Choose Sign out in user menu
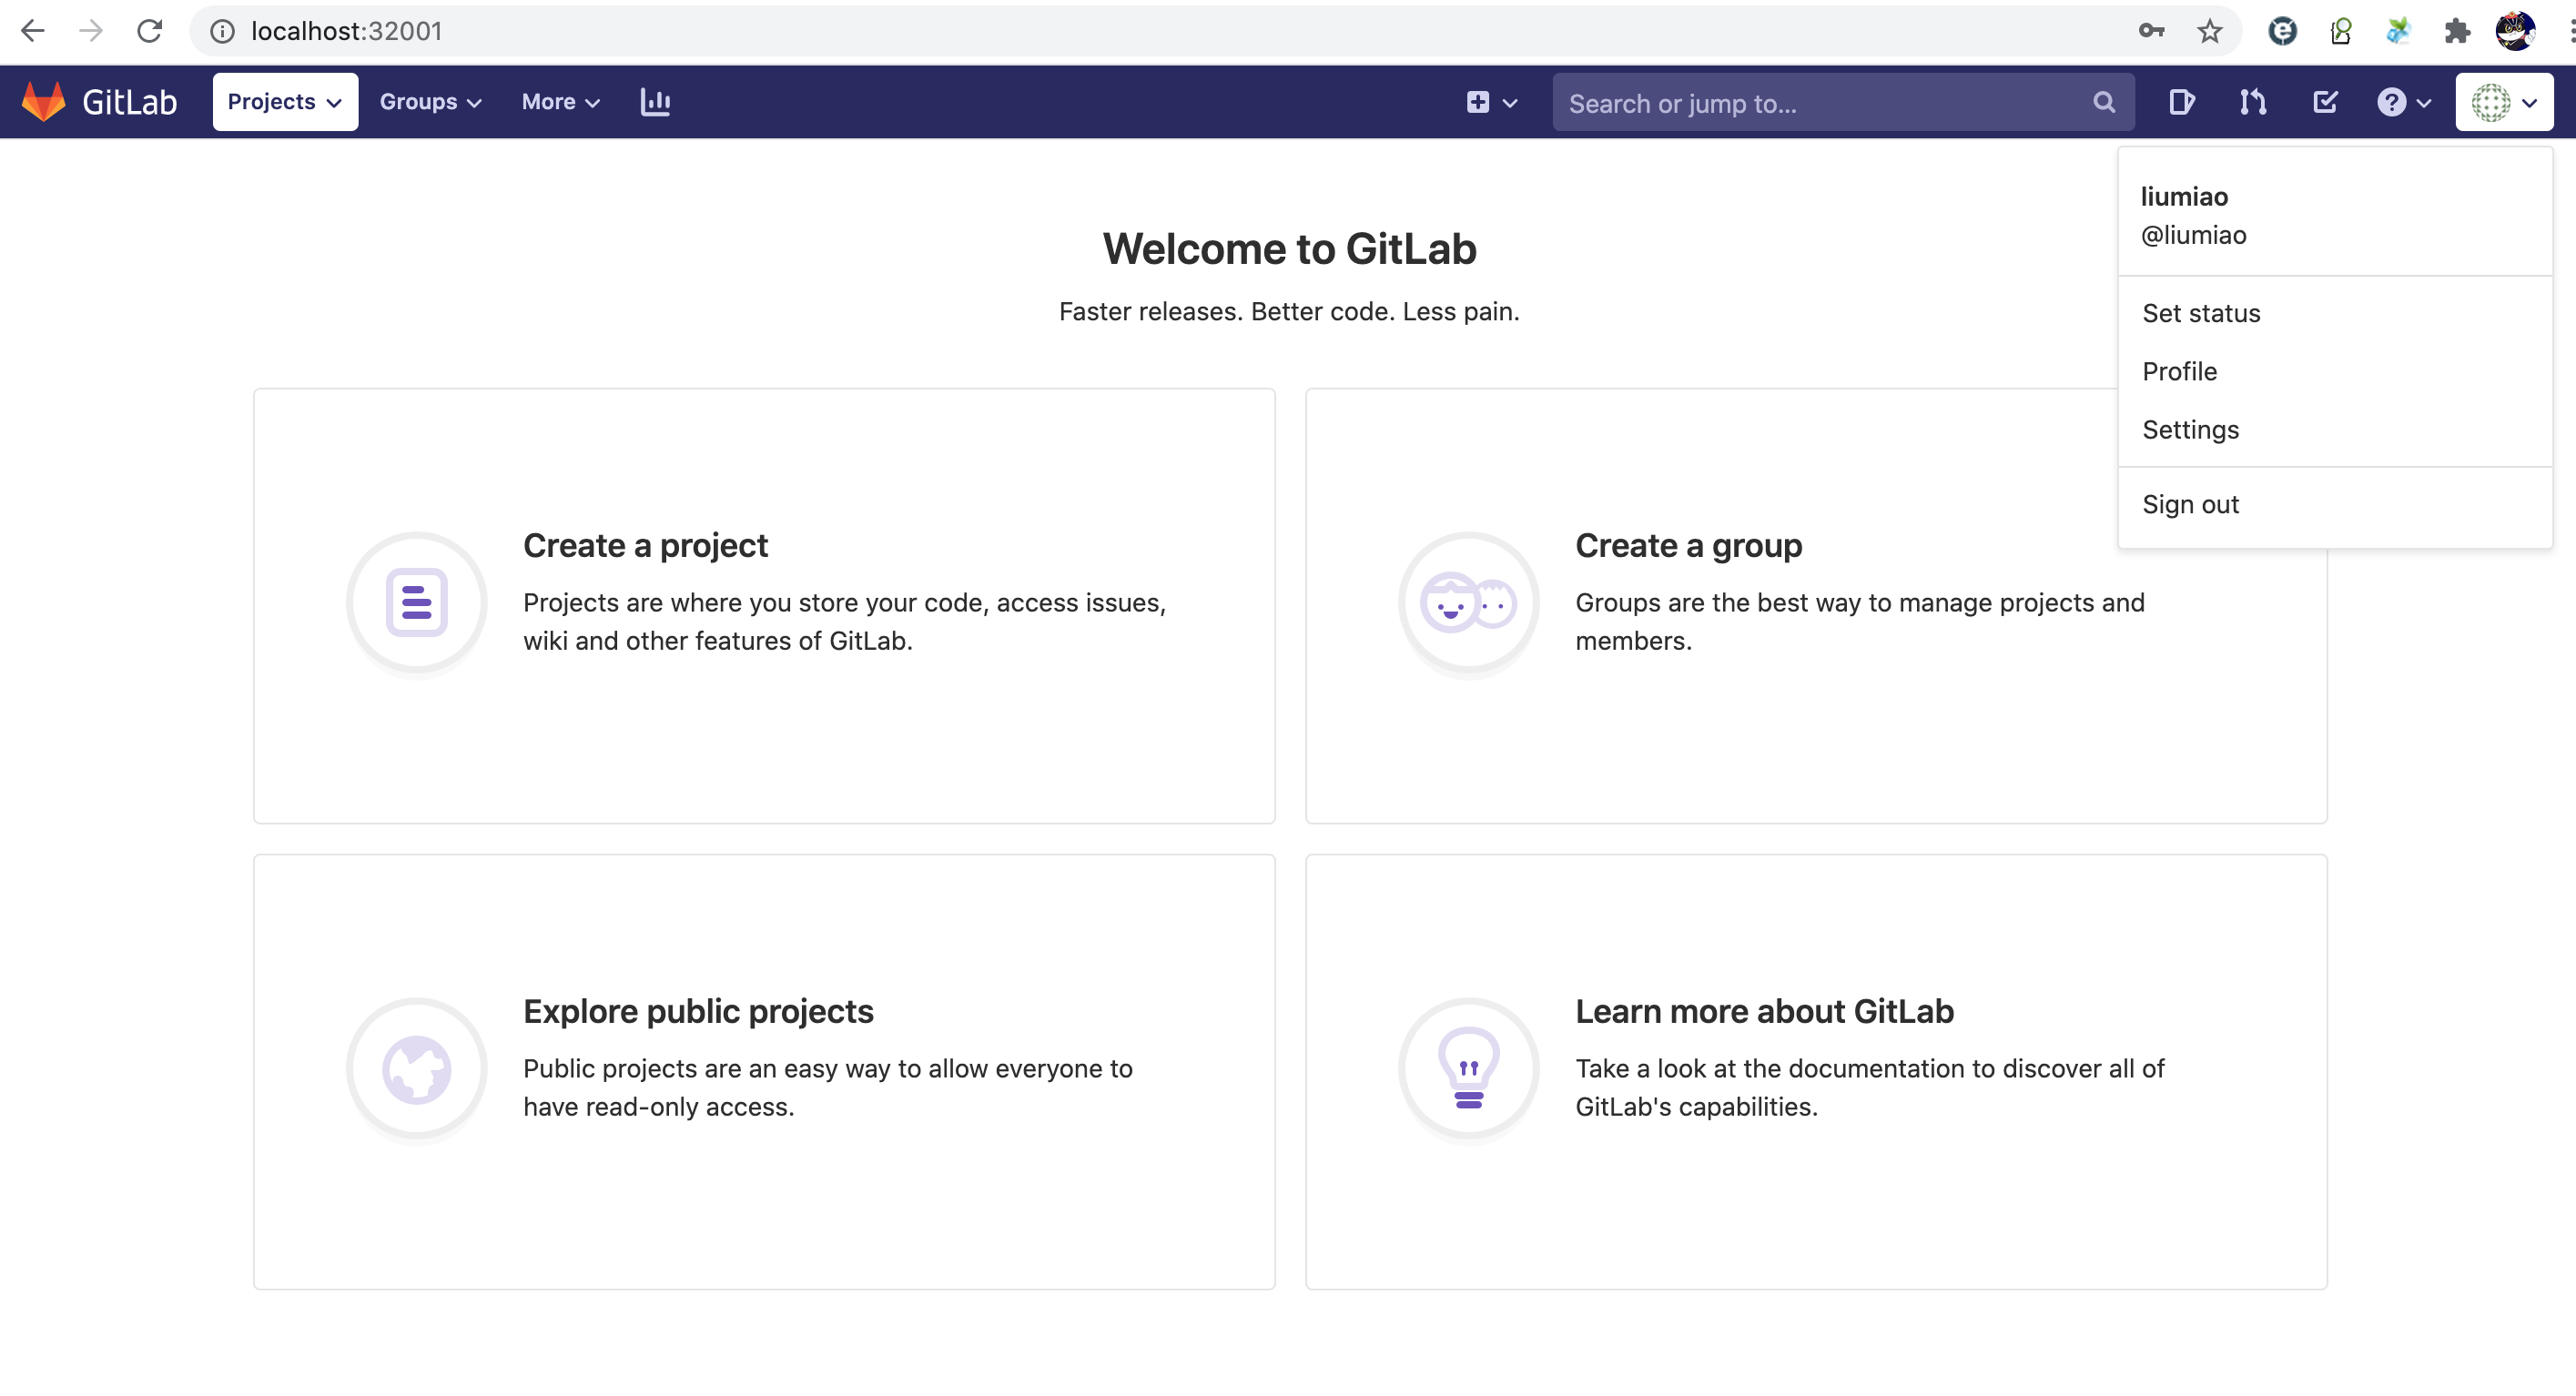 click(2190, 504)
